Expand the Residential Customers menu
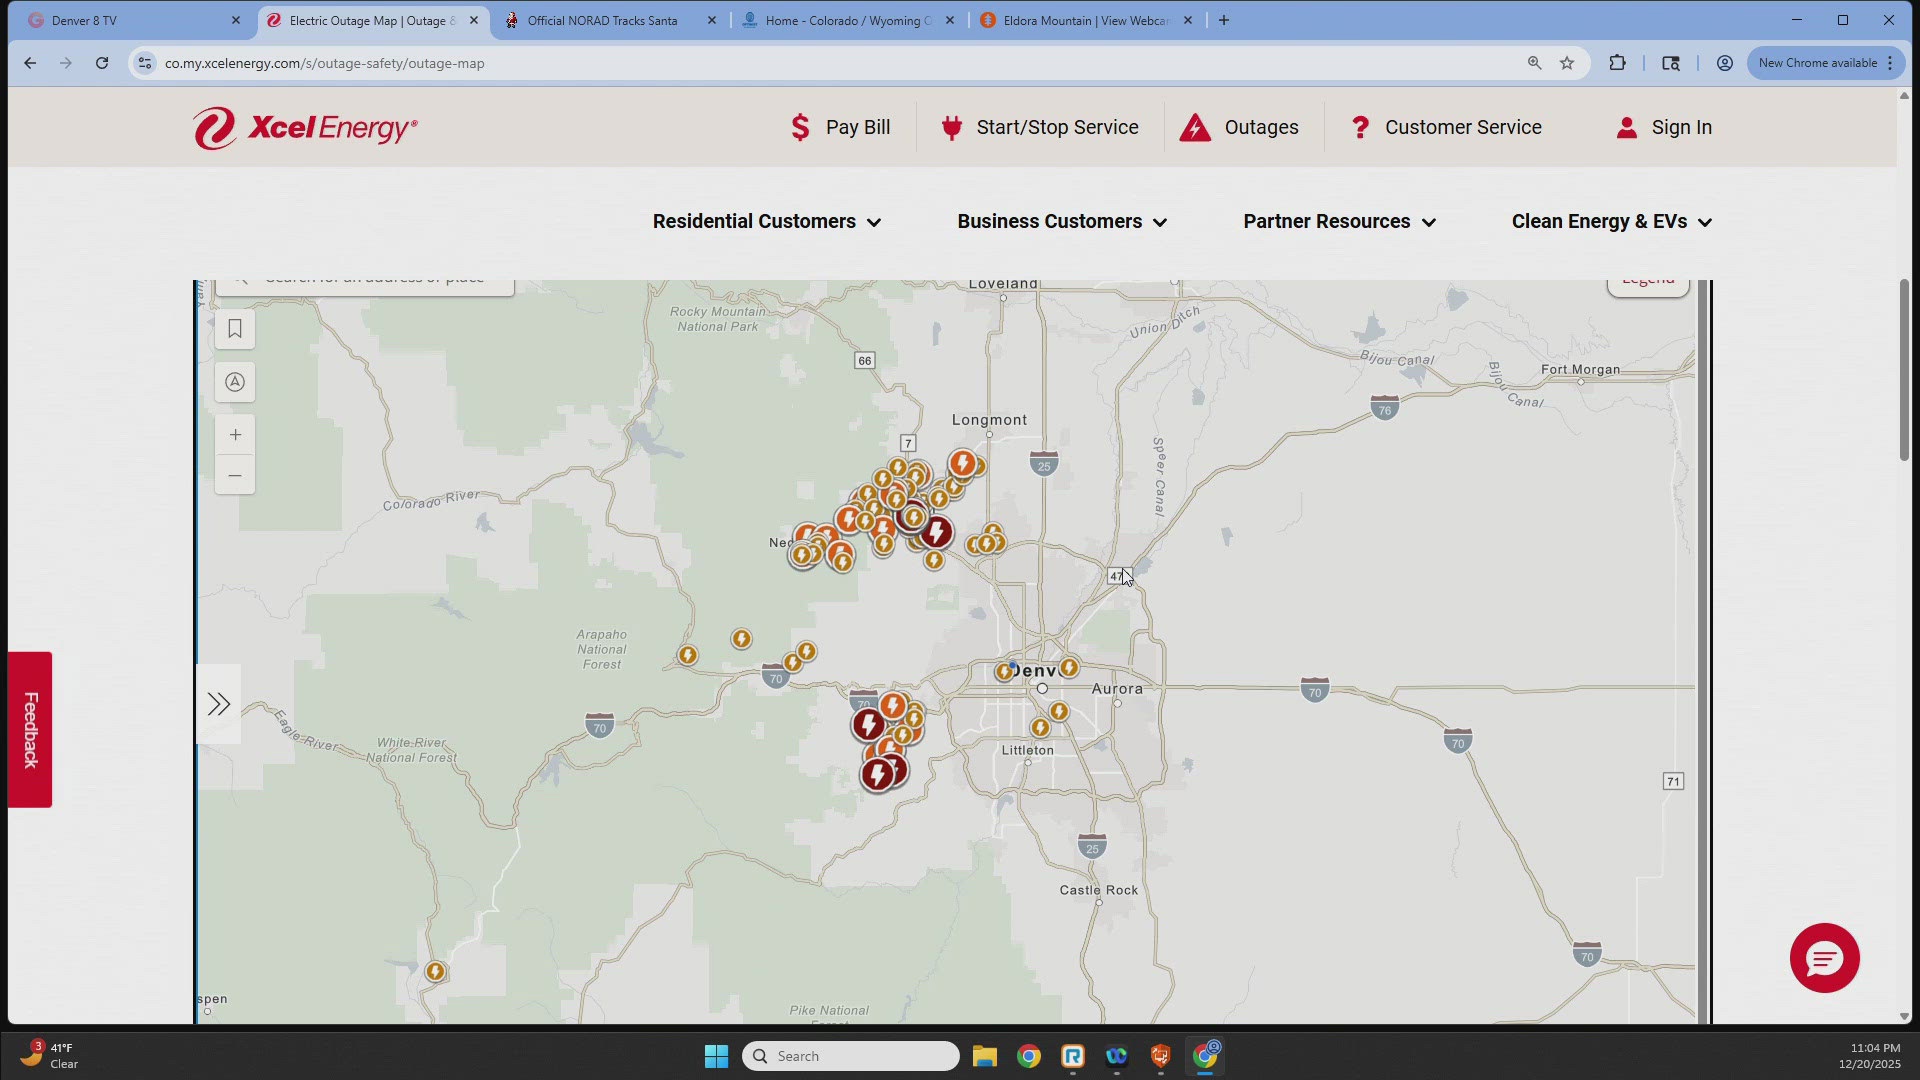Viewport: 1920px width, 1080px height. (x=766, y=221)
